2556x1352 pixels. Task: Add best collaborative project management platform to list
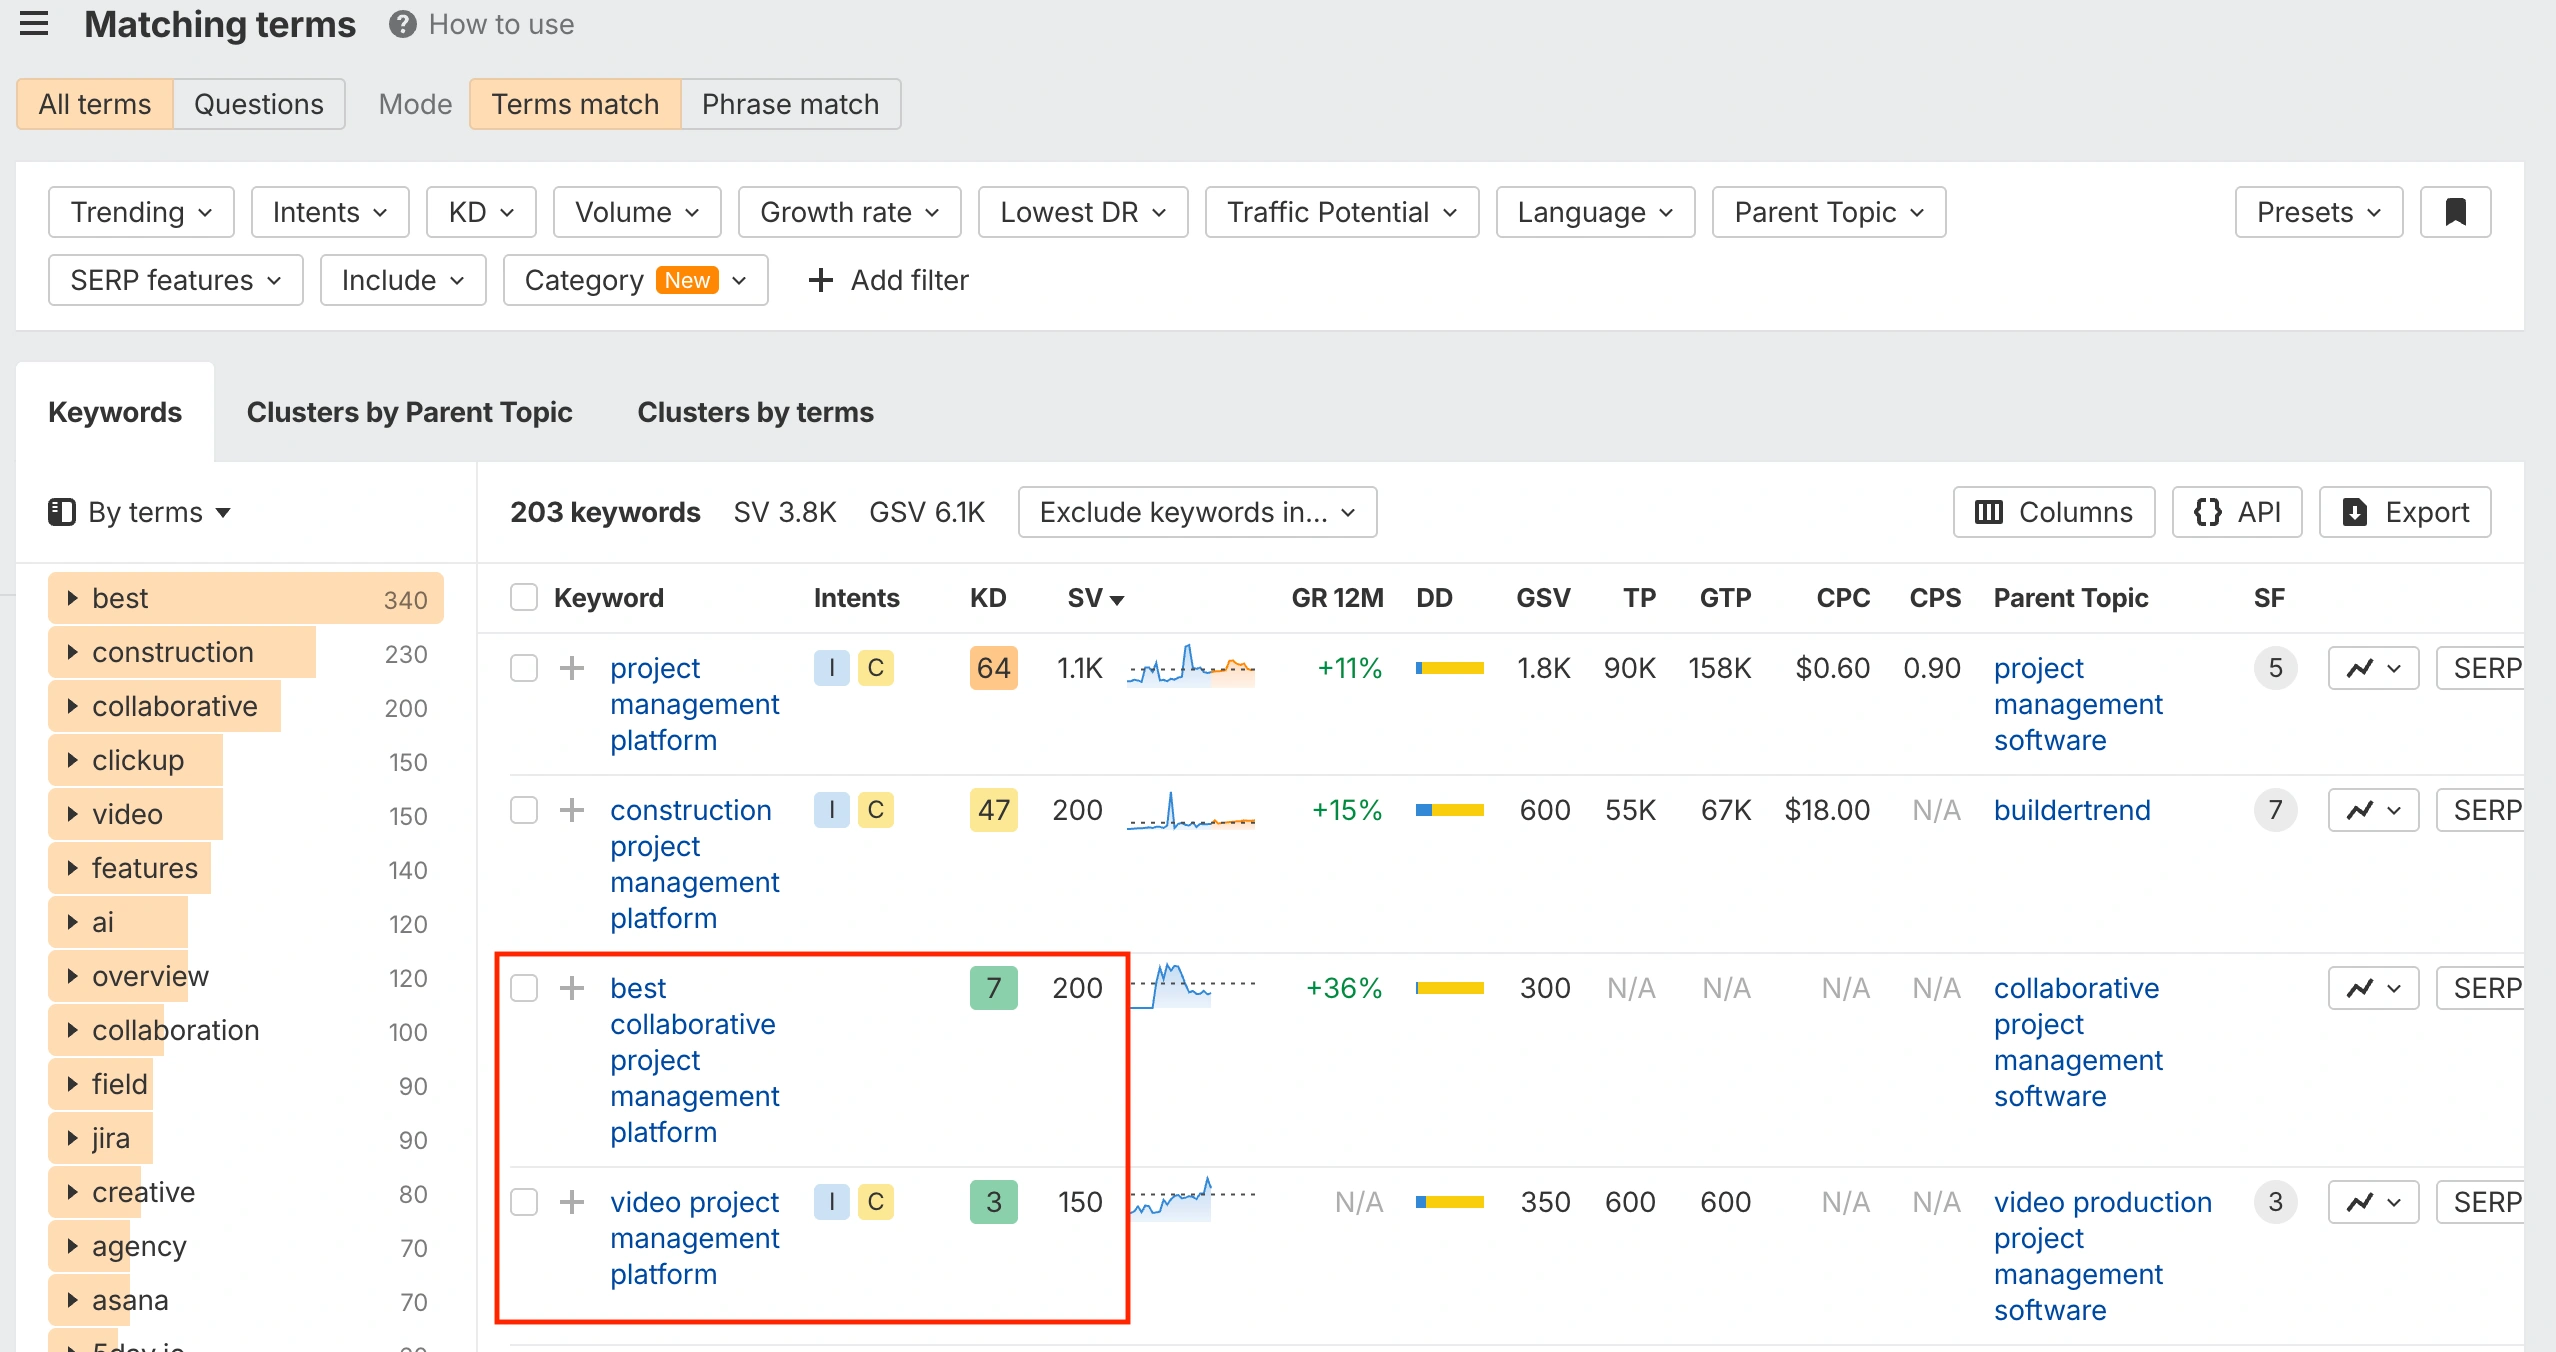(572, 988)
